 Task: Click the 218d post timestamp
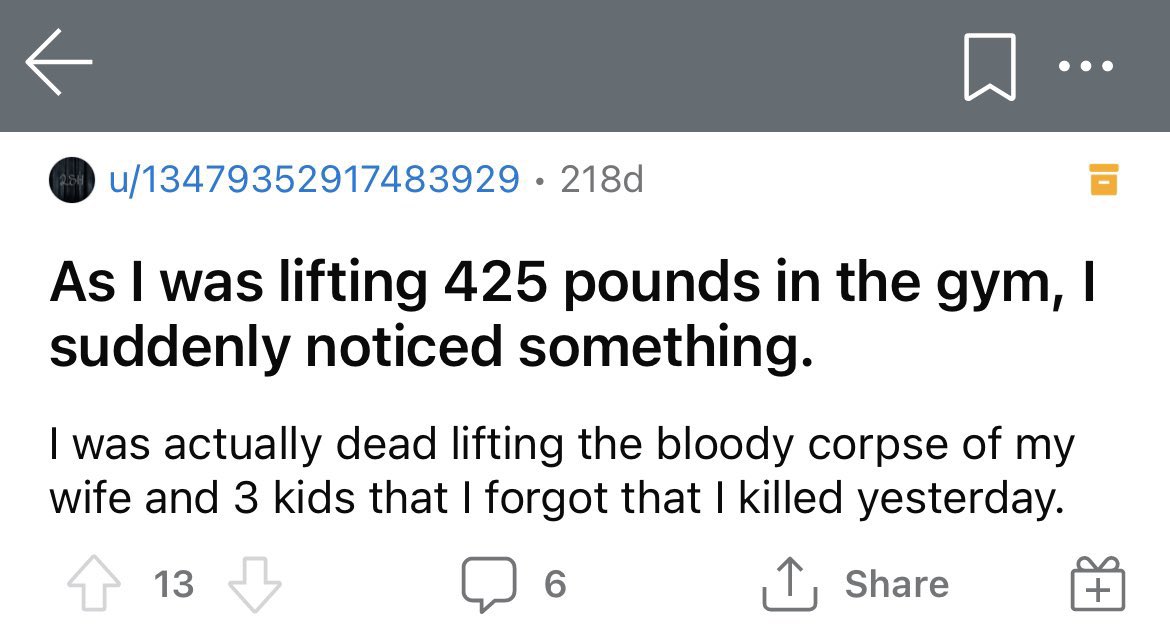coord(602,180)
